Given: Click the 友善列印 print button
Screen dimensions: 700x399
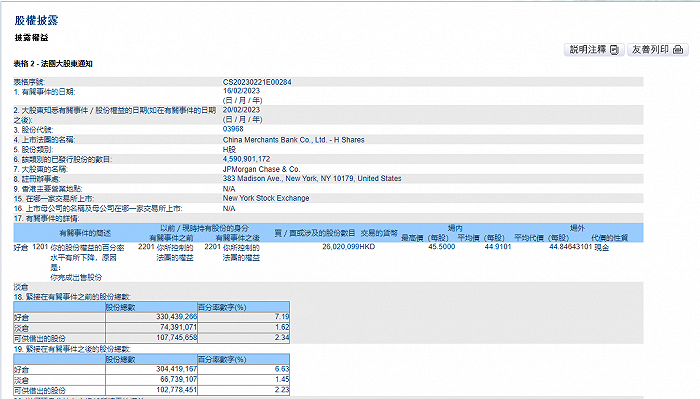Looking at the screenshot, I should [x=658, y=50].
